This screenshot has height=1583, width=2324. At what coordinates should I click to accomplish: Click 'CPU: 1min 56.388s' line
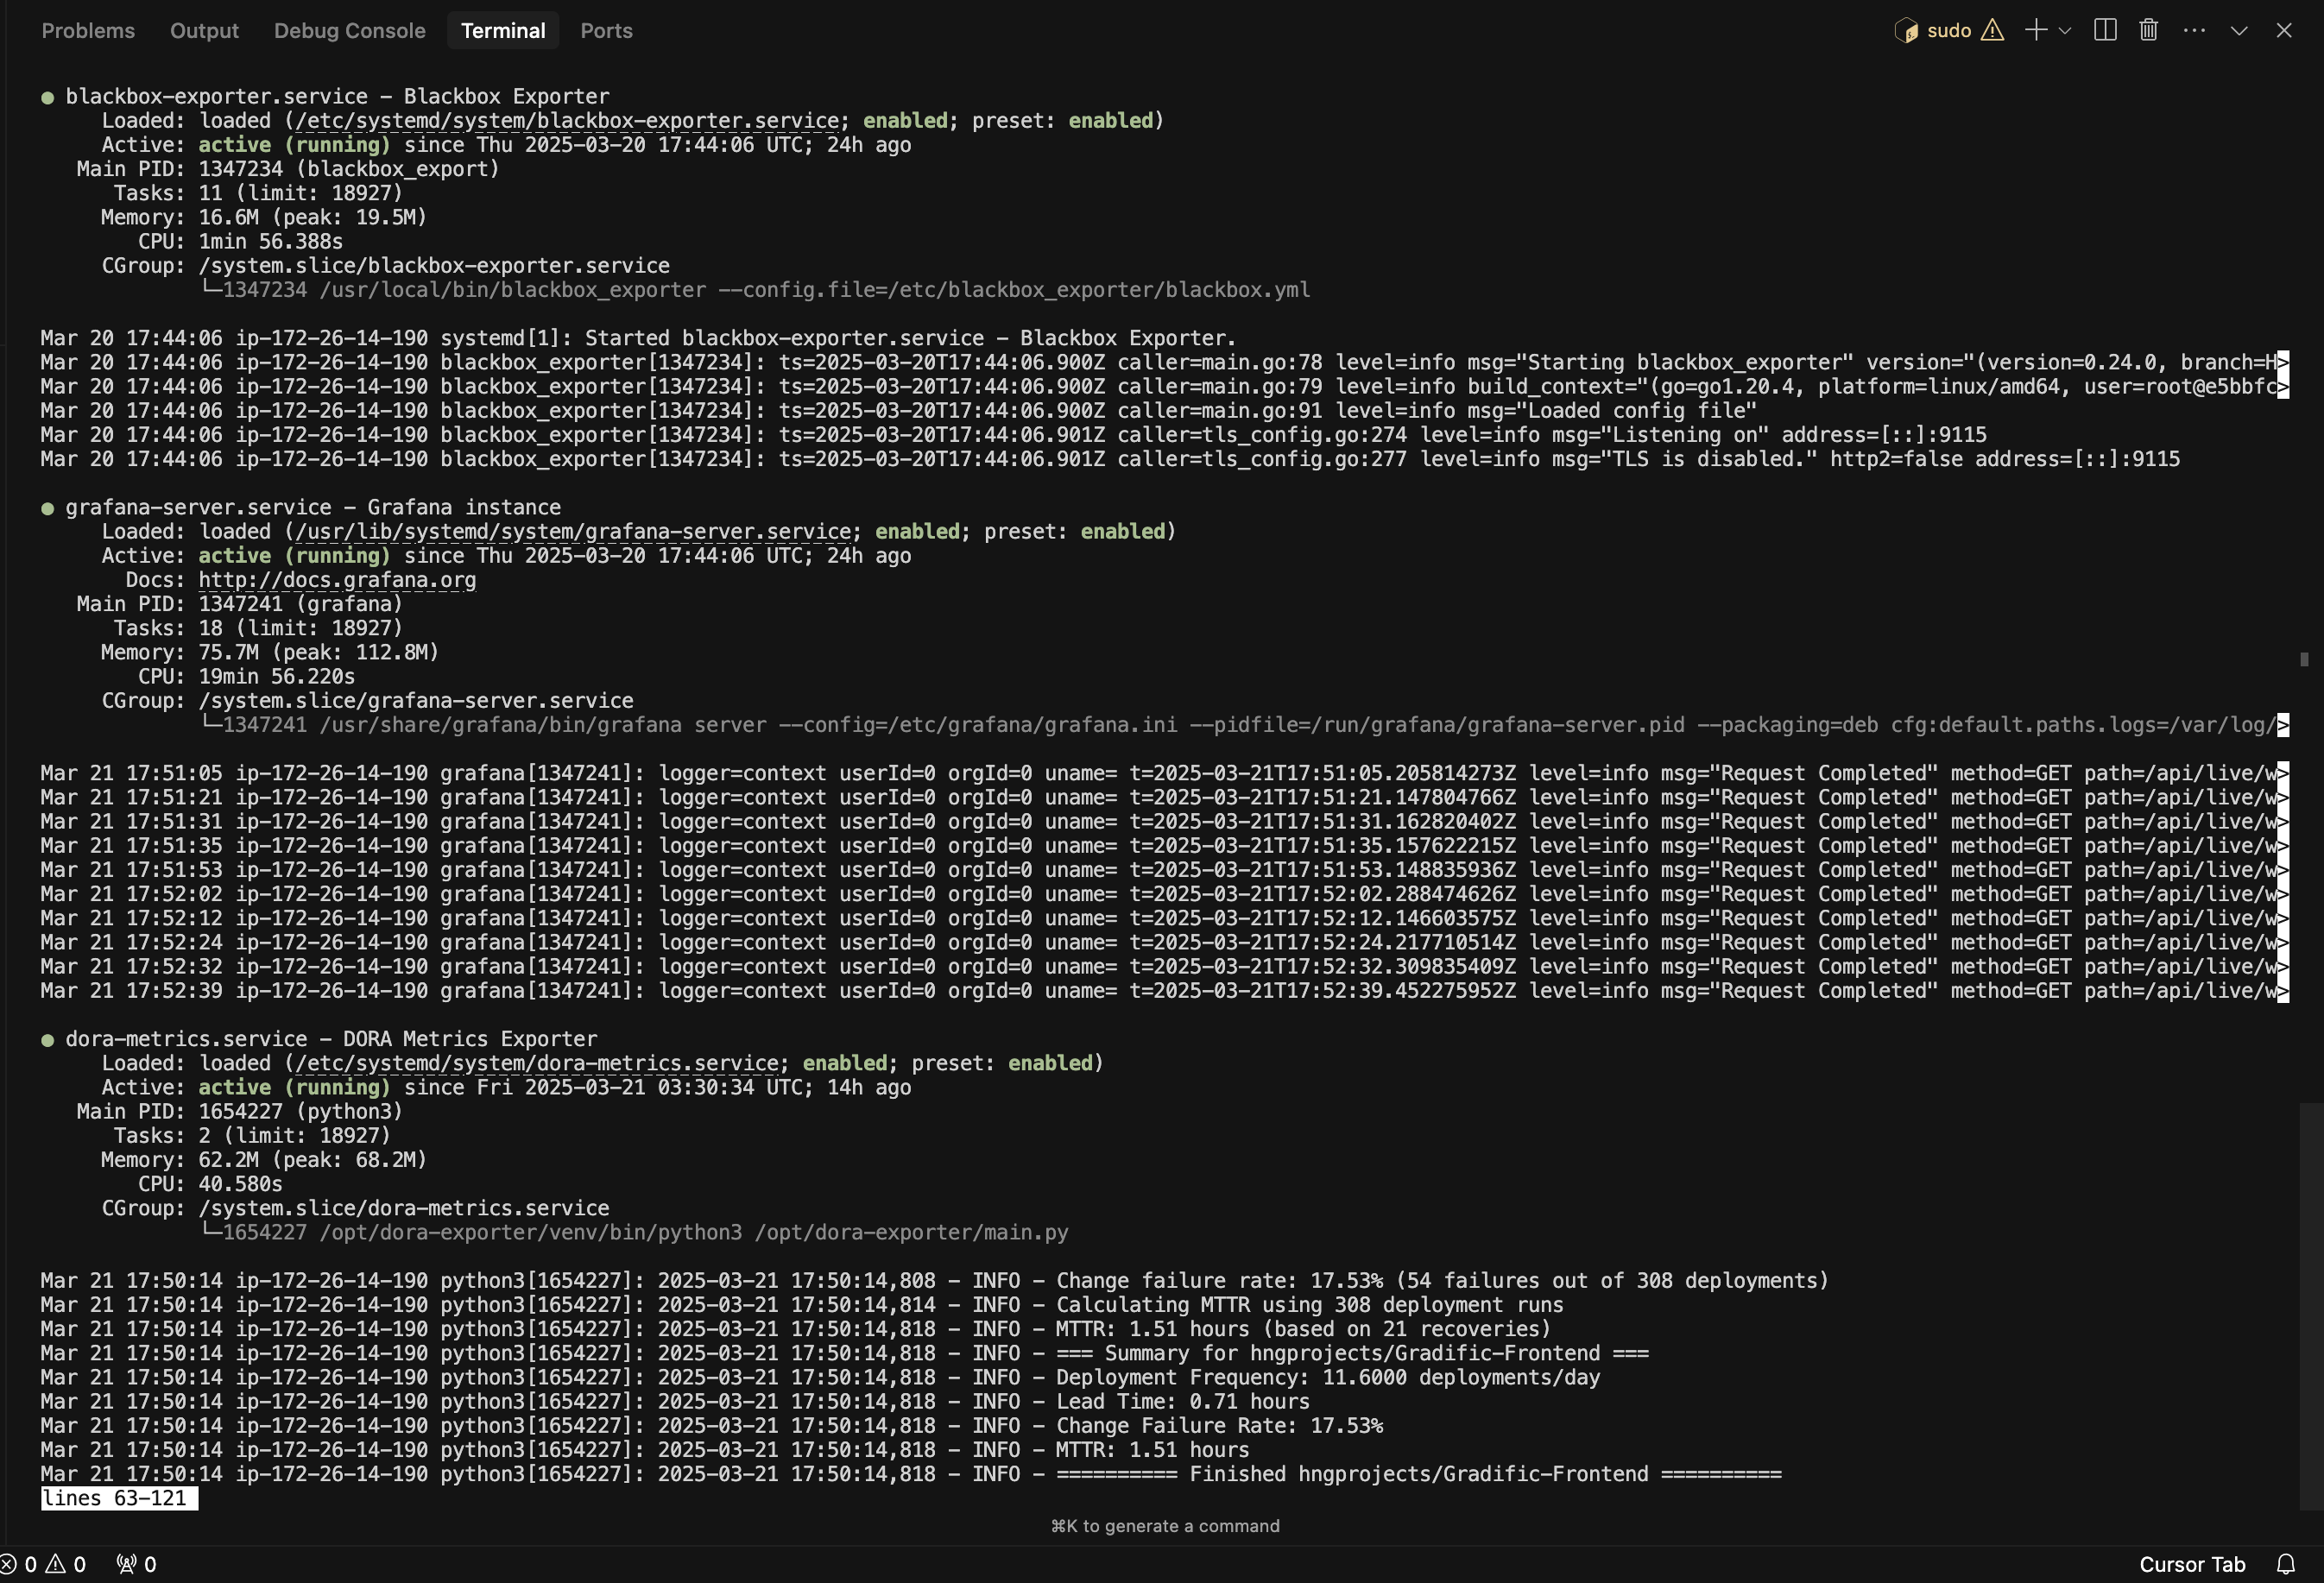(240, 242)
